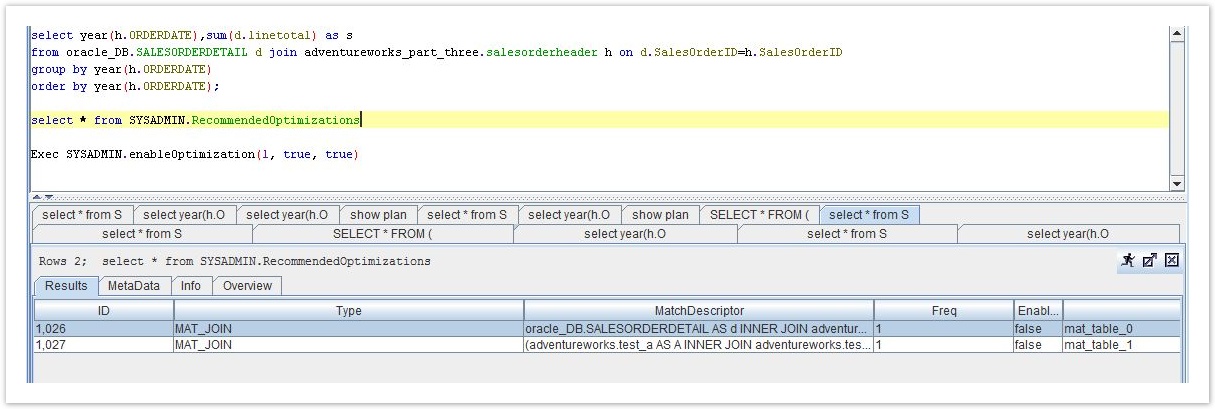This screenshot has width=1215, height=409.
Task: Select the Info tab
Action: 190,286
